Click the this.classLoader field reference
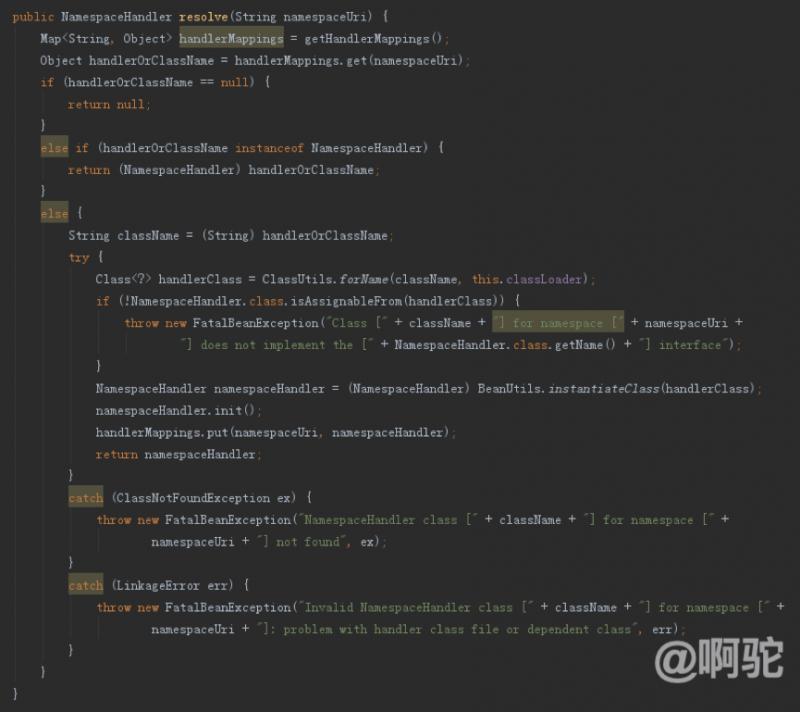 [527, 279]
